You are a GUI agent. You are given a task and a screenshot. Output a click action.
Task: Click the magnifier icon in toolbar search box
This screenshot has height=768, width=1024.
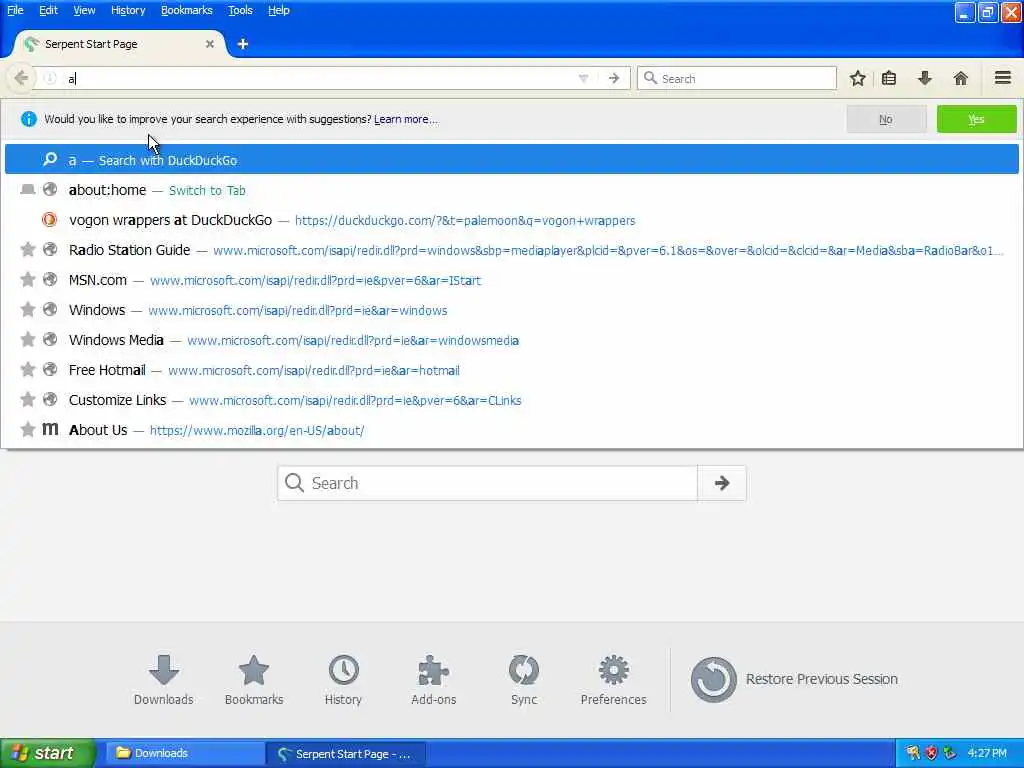point(650,78)
